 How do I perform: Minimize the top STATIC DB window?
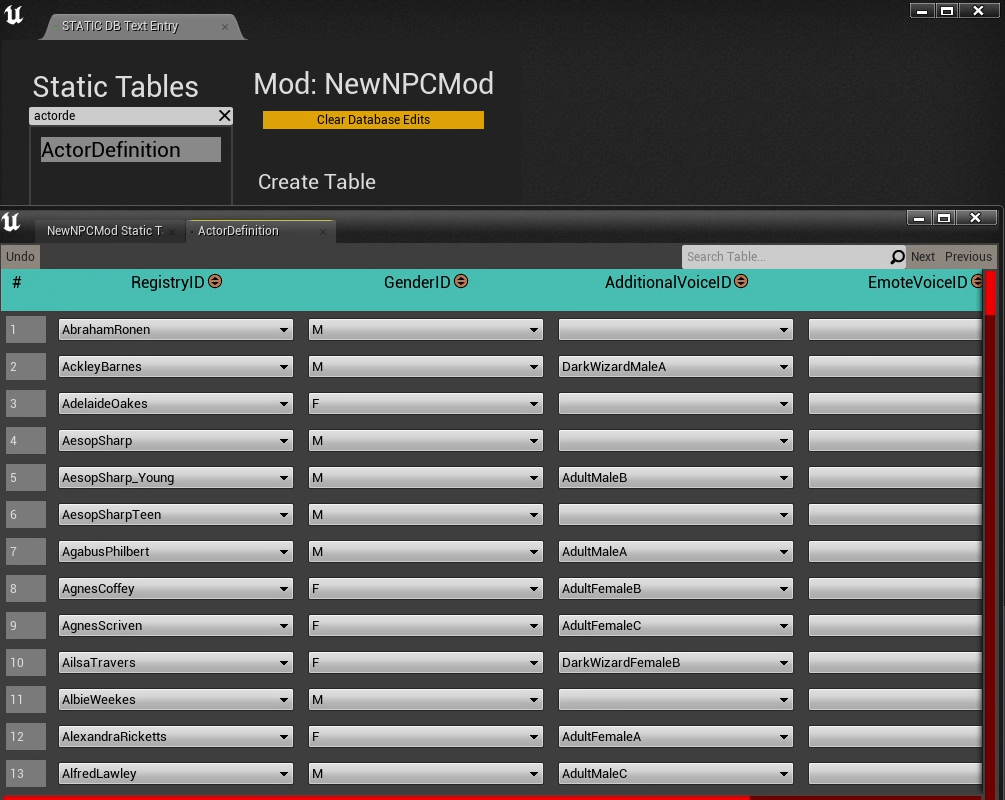click(x=922, y=11)
